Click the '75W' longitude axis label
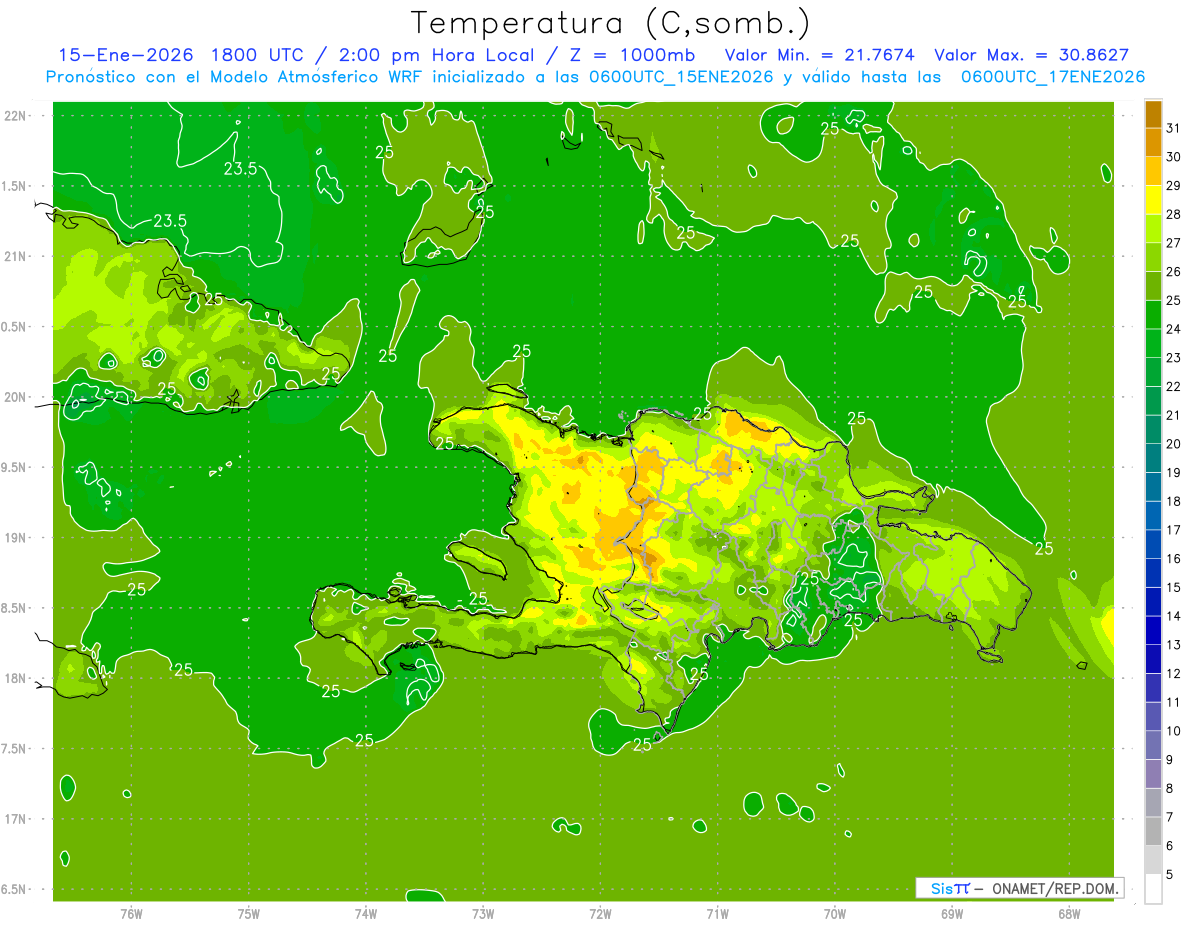This screenshot has height=927, width=1200. (x=248, y=914)
